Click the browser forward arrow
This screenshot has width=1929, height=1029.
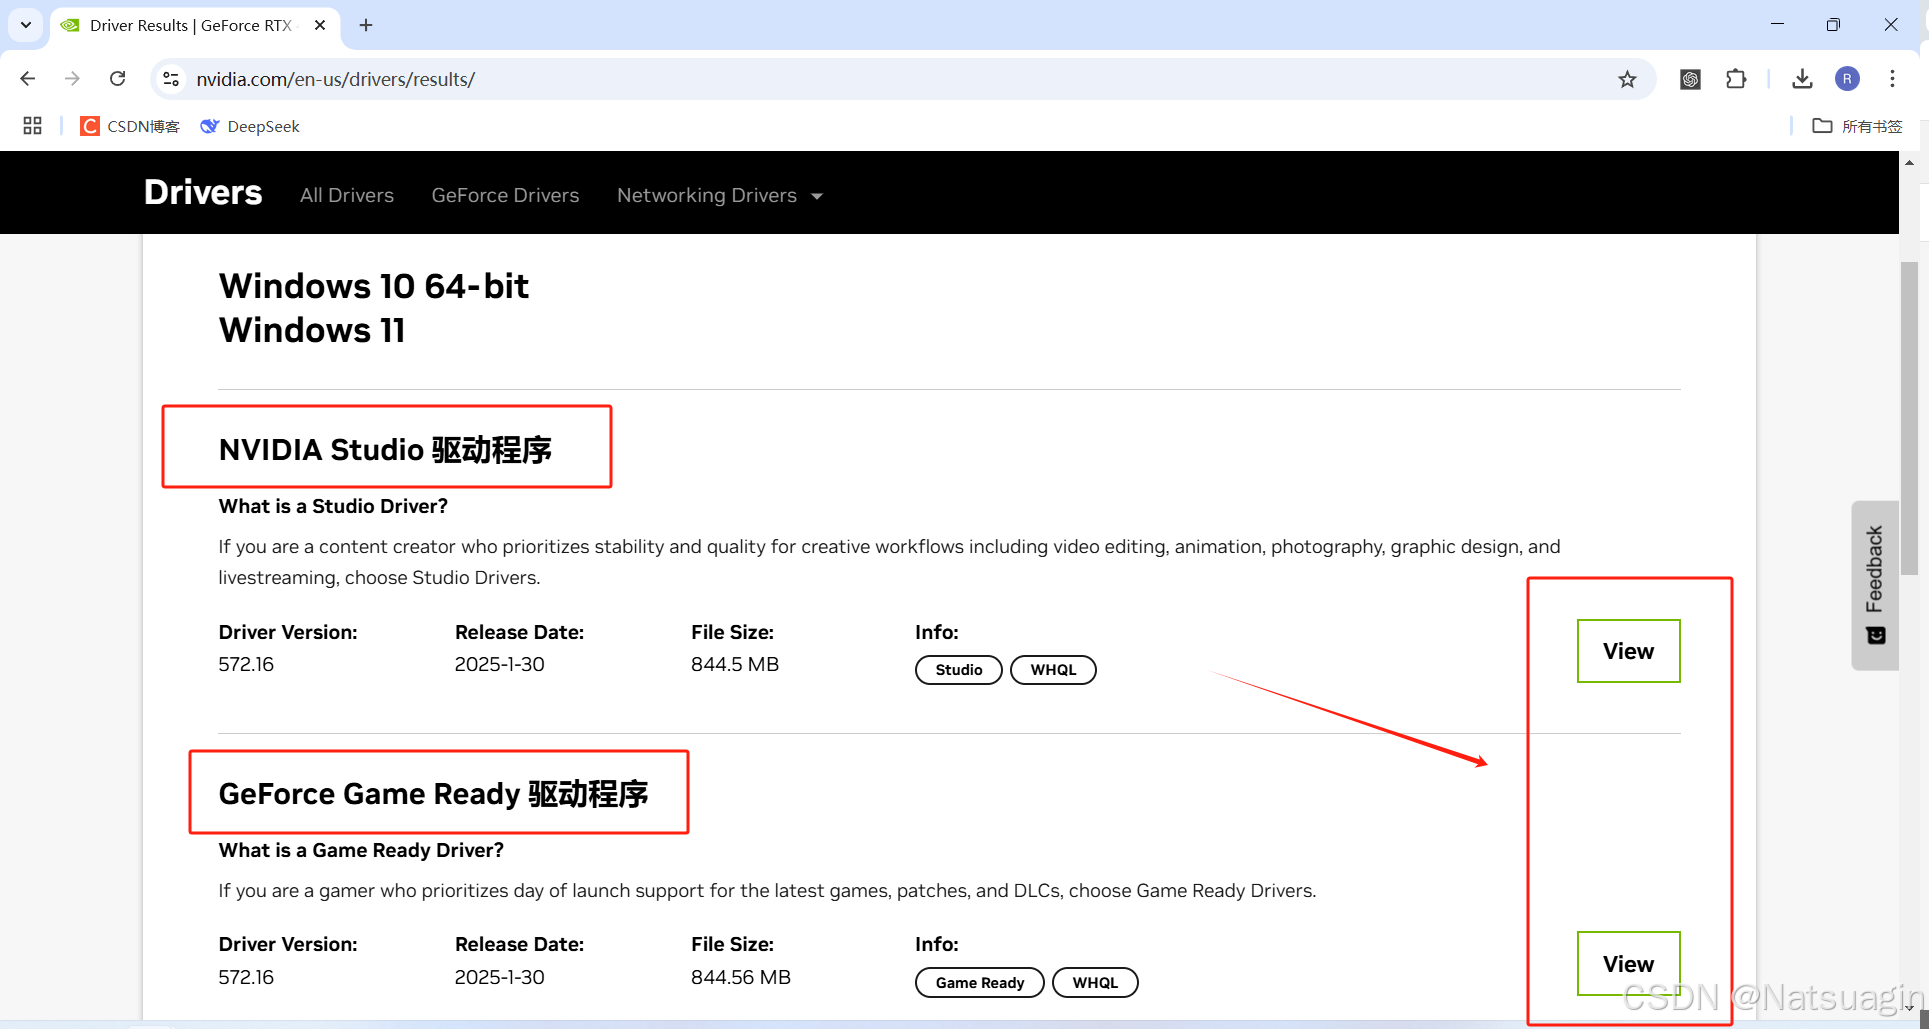pos(72,79)
